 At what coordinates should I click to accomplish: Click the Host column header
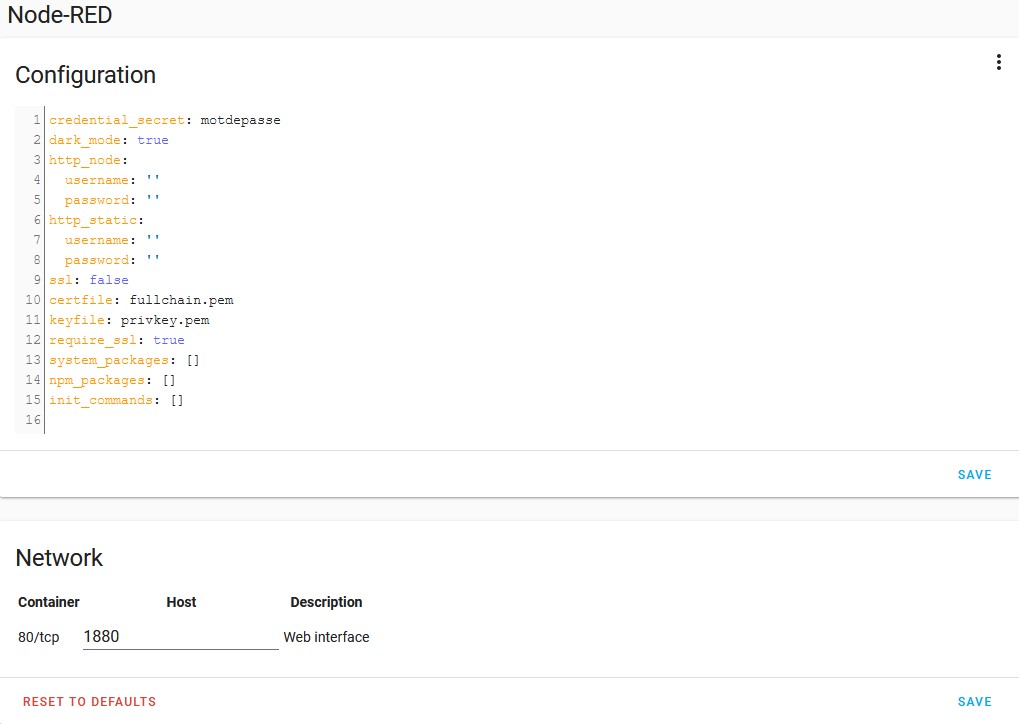[181, 602]
